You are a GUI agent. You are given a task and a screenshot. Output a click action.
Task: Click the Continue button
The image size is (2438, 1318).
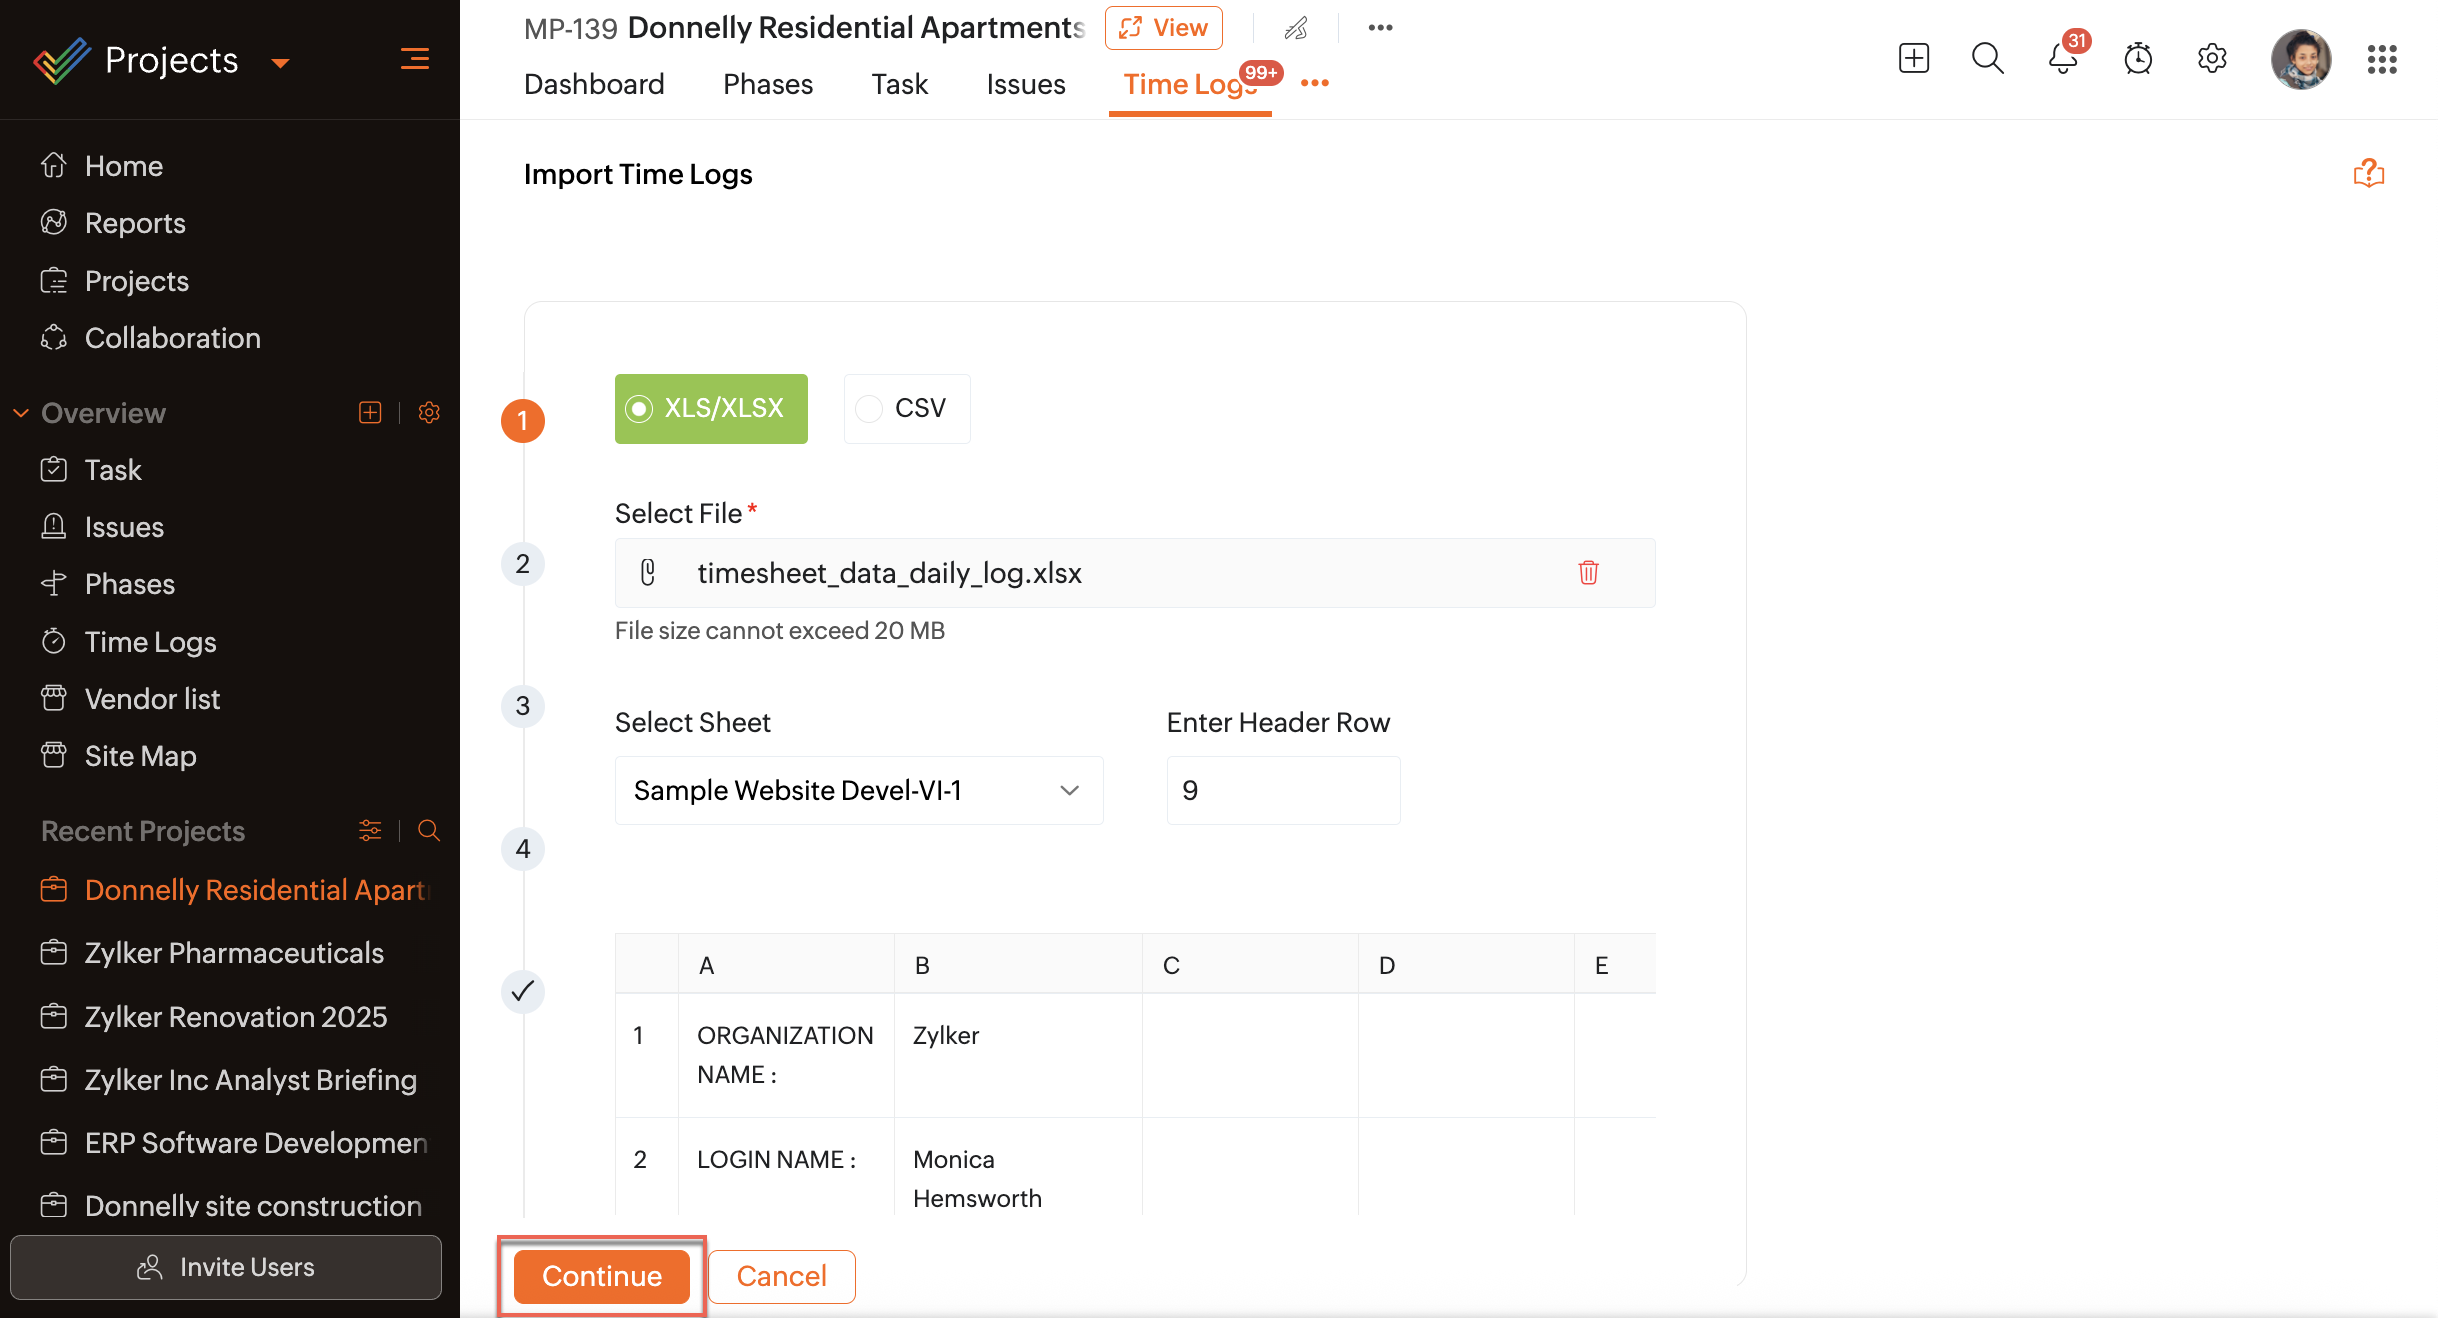point(602,1276)
